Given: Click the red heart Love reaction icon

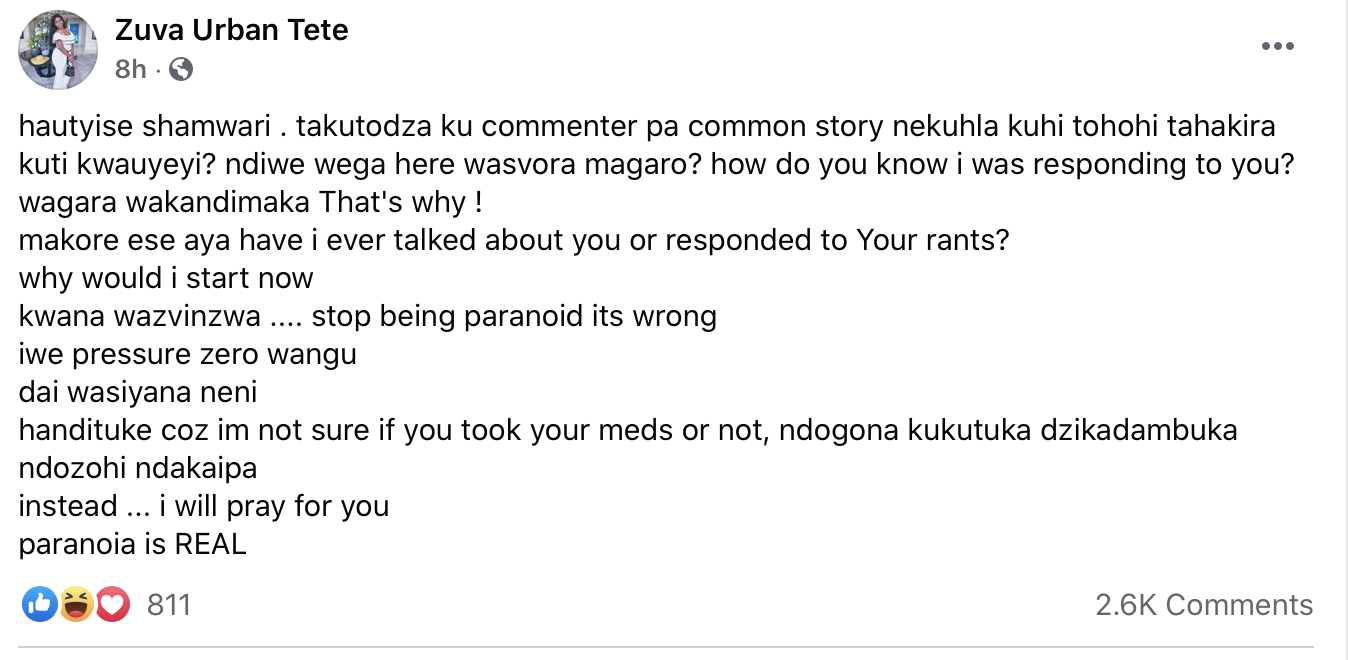Looking at the screenshot, I should coord(112,604).
